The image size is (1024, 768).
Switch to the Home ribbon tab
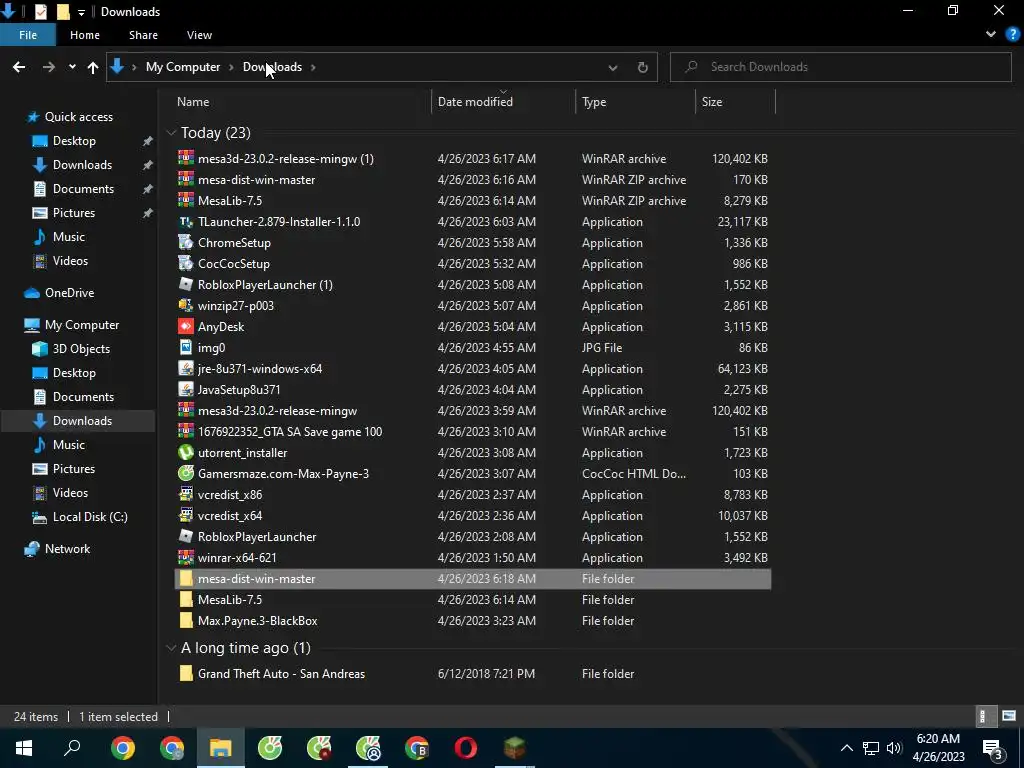(85, 35)
